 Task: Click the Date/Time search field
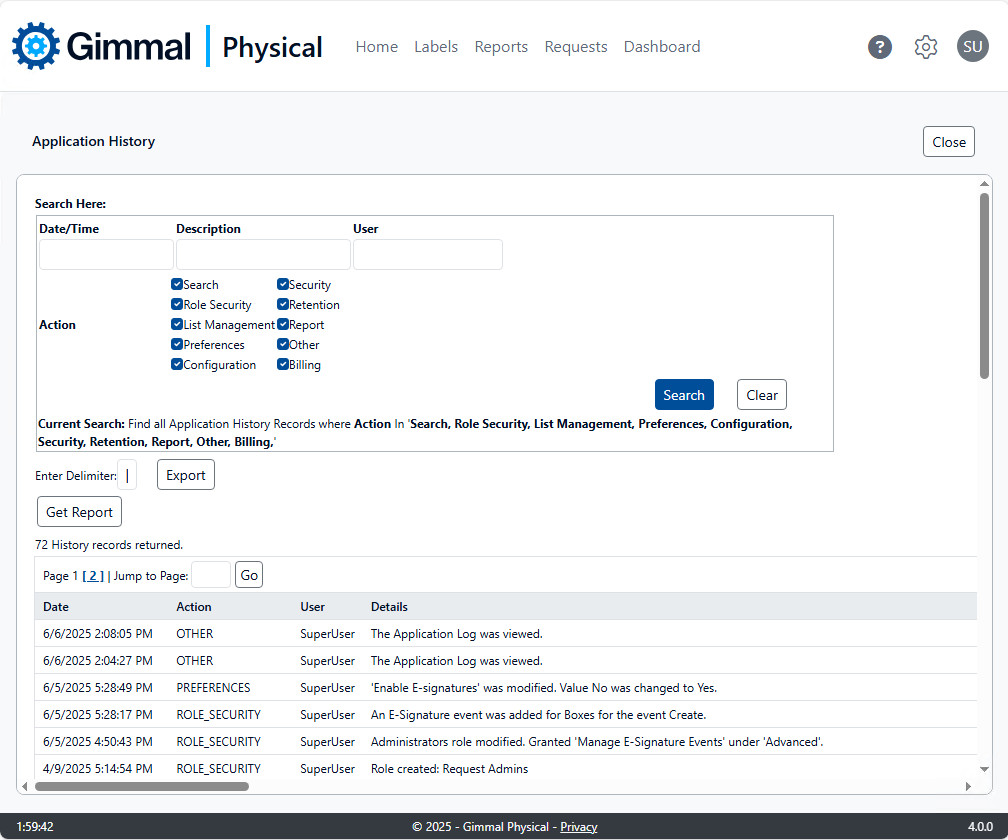[106, 255]
